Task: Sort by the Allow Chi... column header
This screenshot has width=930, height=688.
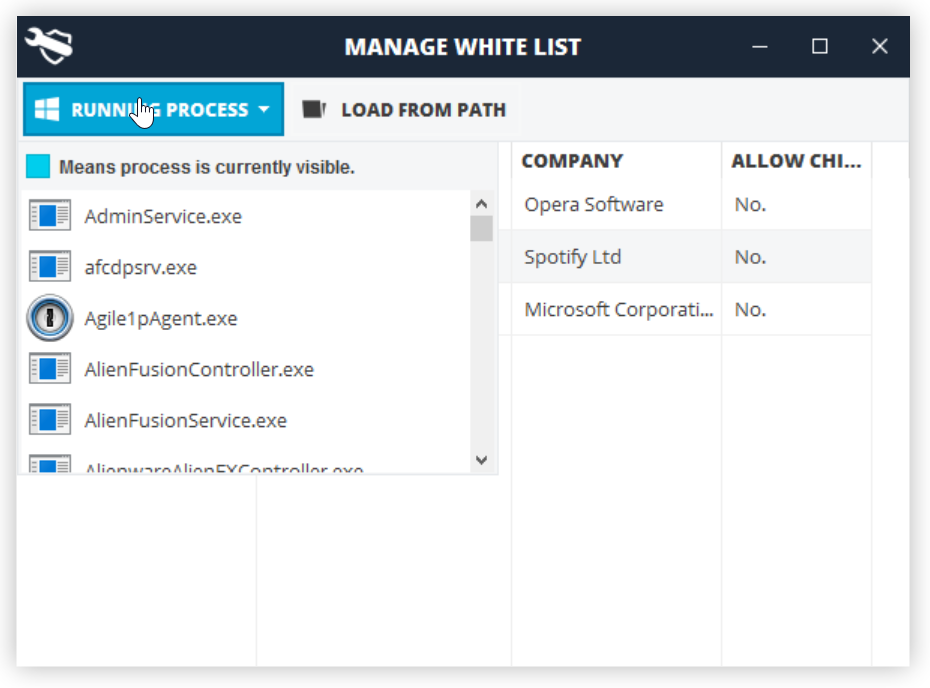Action: click(x=796, y=161)
